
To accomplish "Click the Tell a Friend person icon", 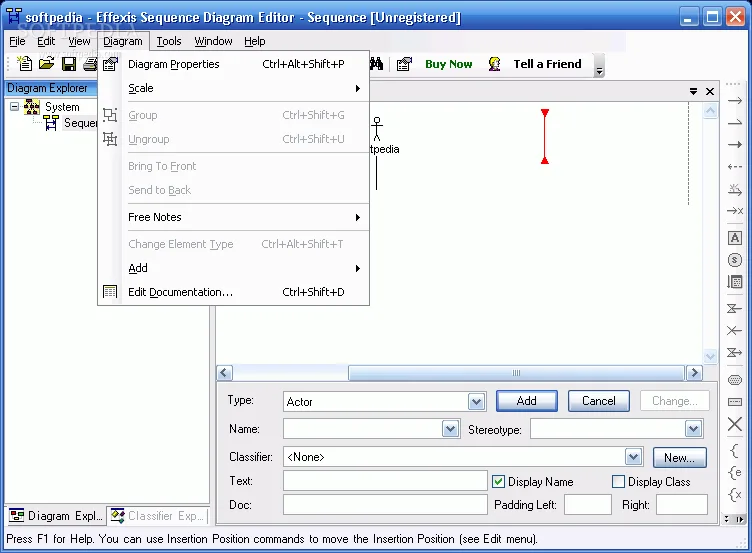I will [x=494, y=64].
